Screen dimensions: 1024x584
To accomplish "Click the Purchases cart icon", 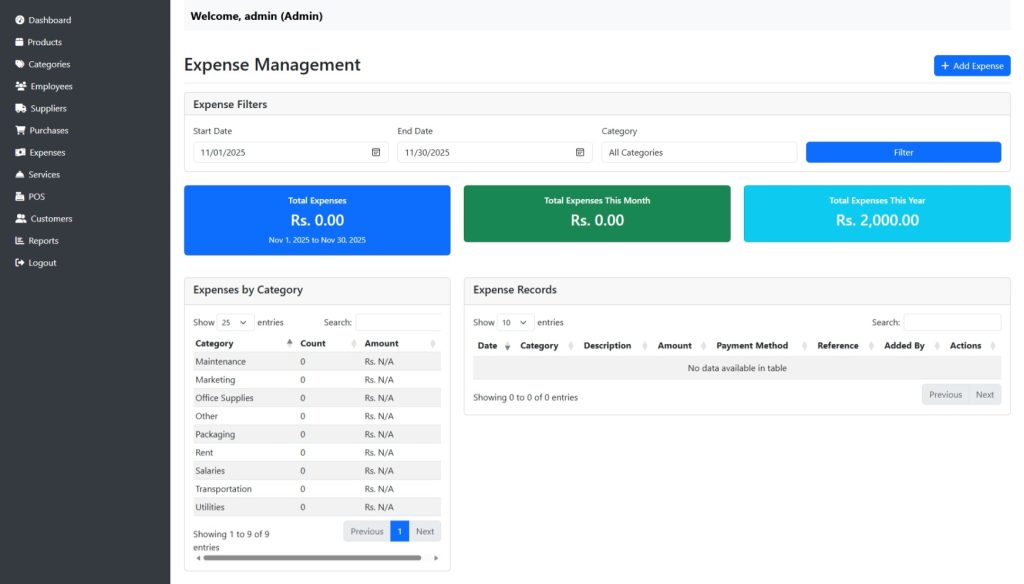I will 19,130.
